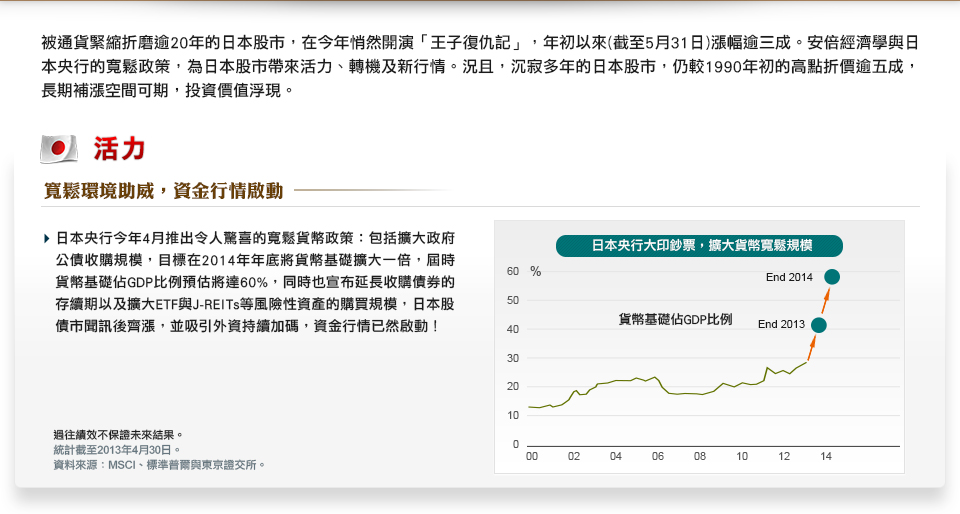Click the orange arrow pointing to End 2013 dot
The width and height of the screenshot is (960, 514).
point(812,347)
